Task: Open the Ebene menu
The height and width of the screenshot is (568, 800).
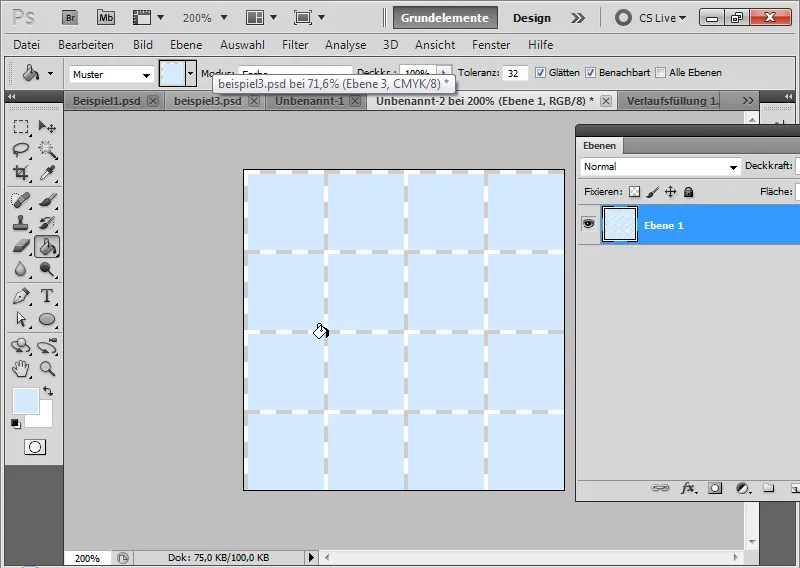Action: (x=186, y=45)
